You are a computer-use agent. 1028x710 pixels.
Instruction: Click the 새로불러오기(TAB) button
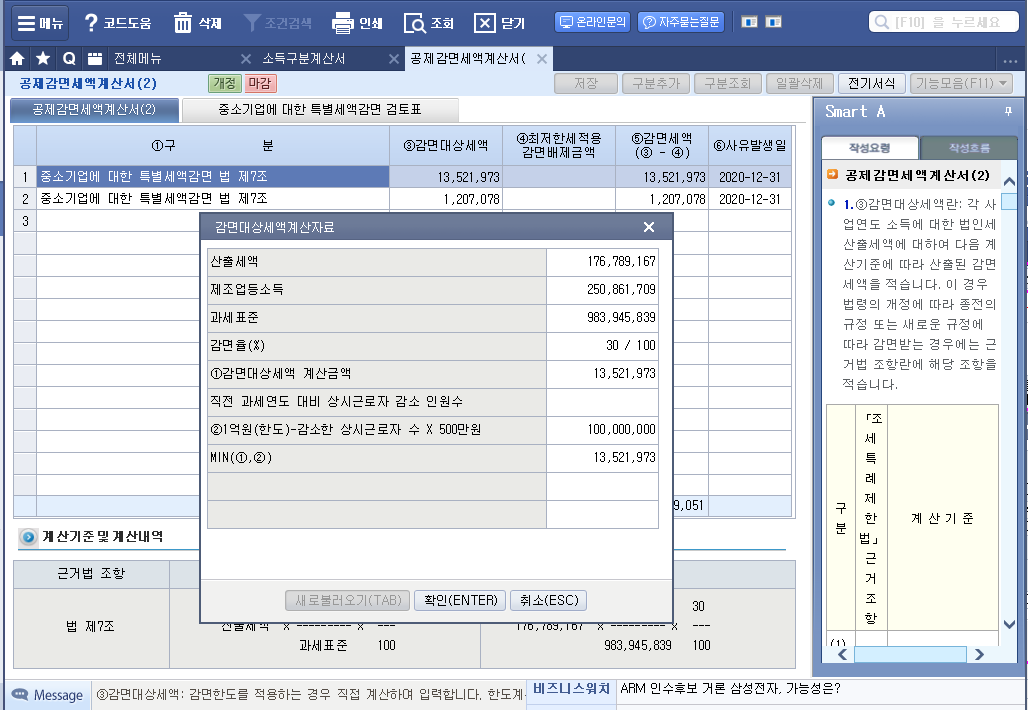pyautogui.click(x=347, y=601)
